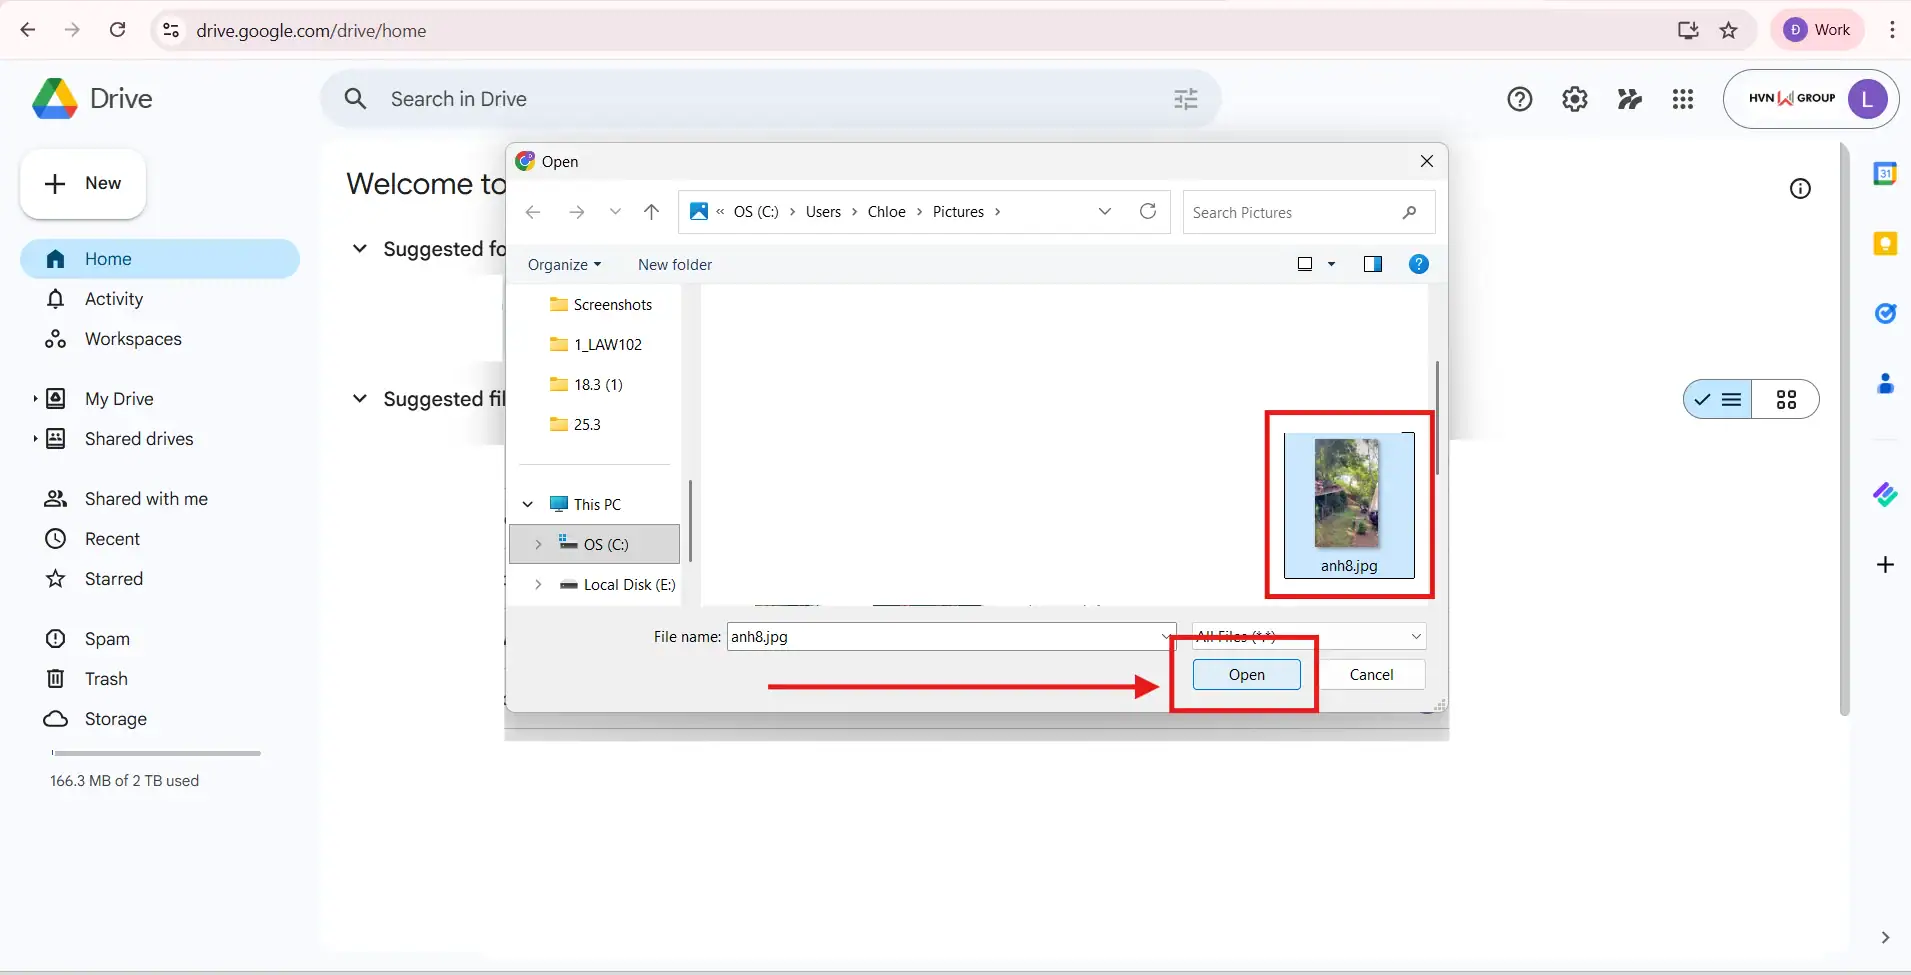Open Drive settings gear icon
The width and height of the screenshot is (1911, 975).
1575,99
